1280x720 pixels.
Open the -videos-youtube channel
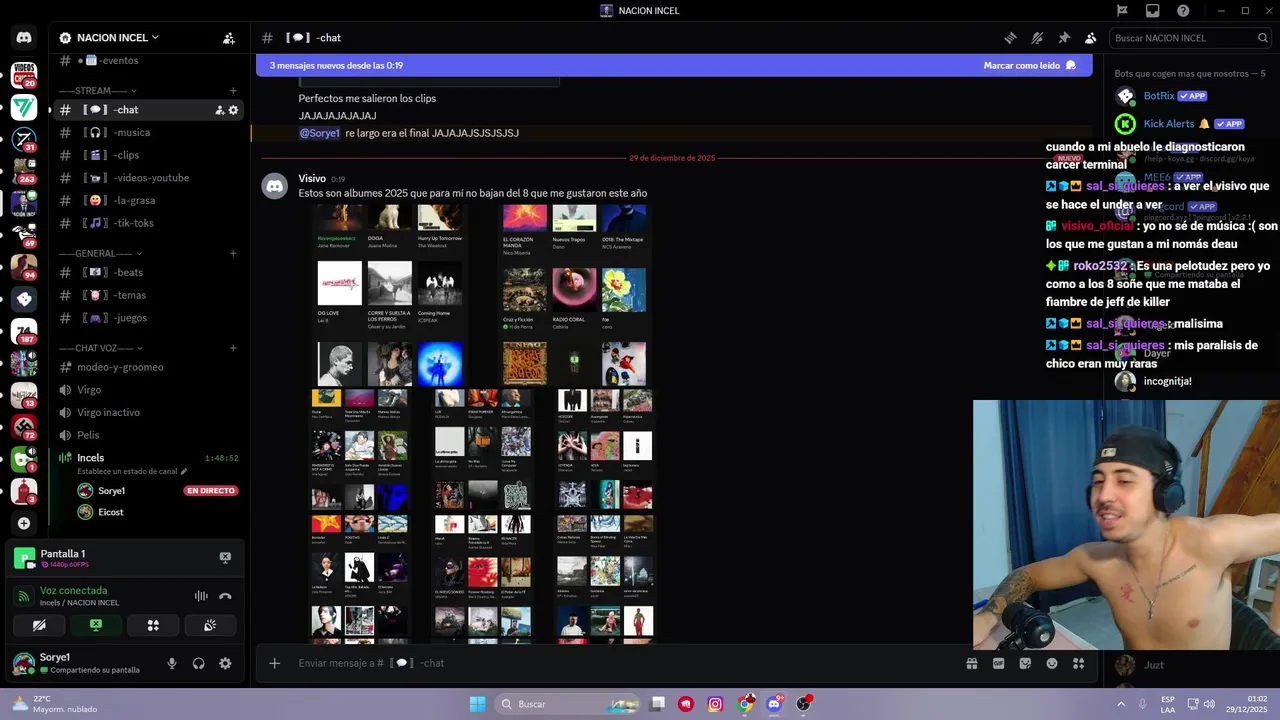pyautogui.click(x=146, y=178)
